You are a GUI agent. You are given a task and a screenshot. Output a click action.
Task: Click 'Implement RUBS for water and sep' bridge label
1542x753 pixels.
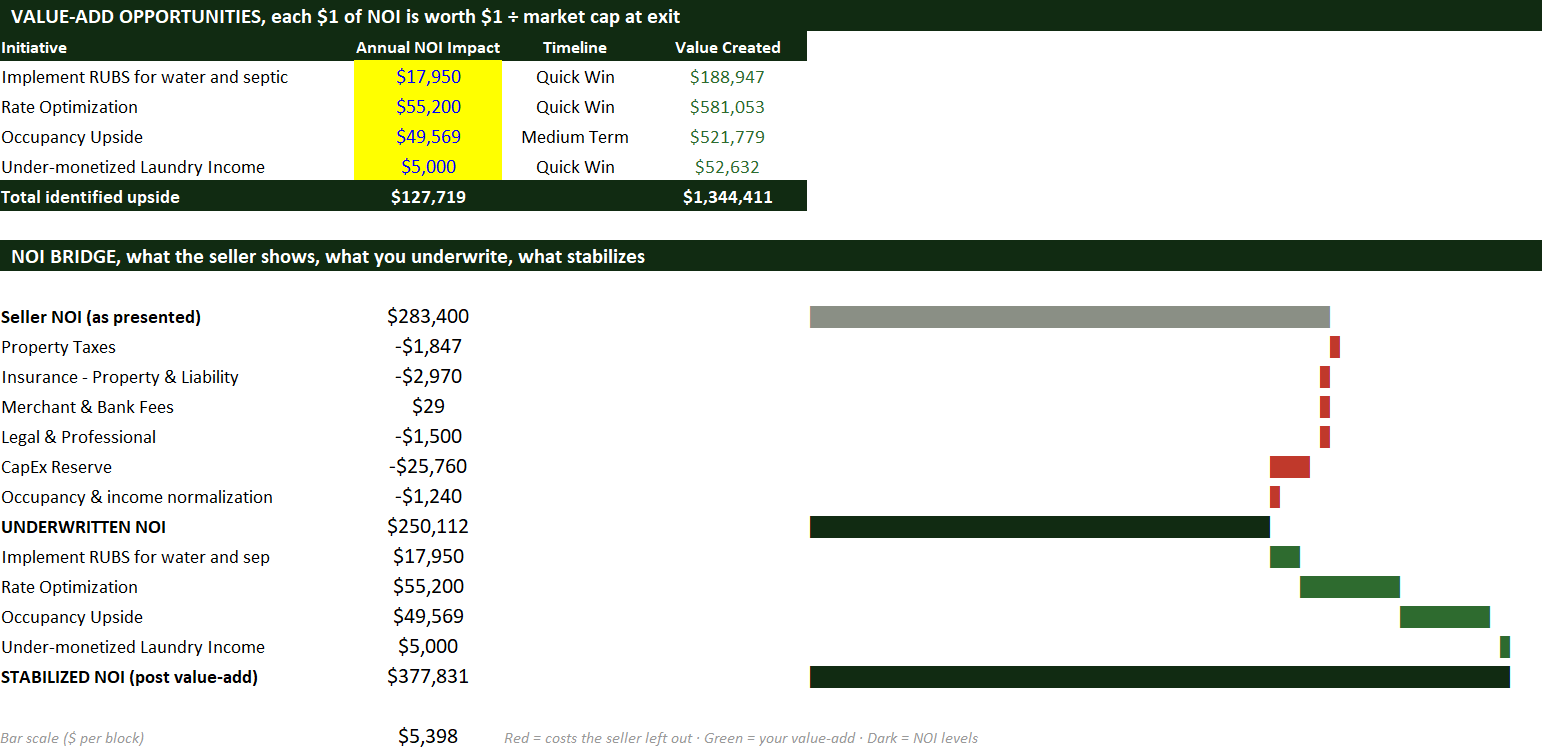coord(136,557)
